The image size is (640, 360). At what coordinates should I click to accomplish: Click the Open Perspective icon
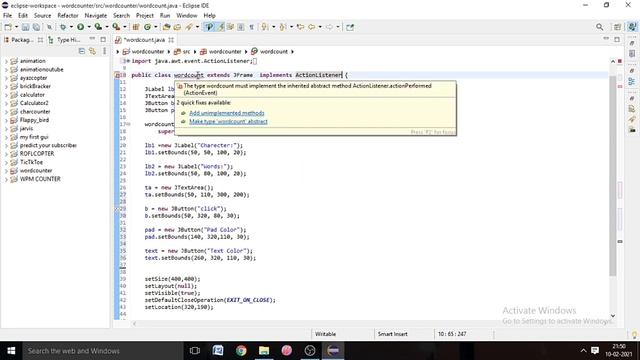617,27
